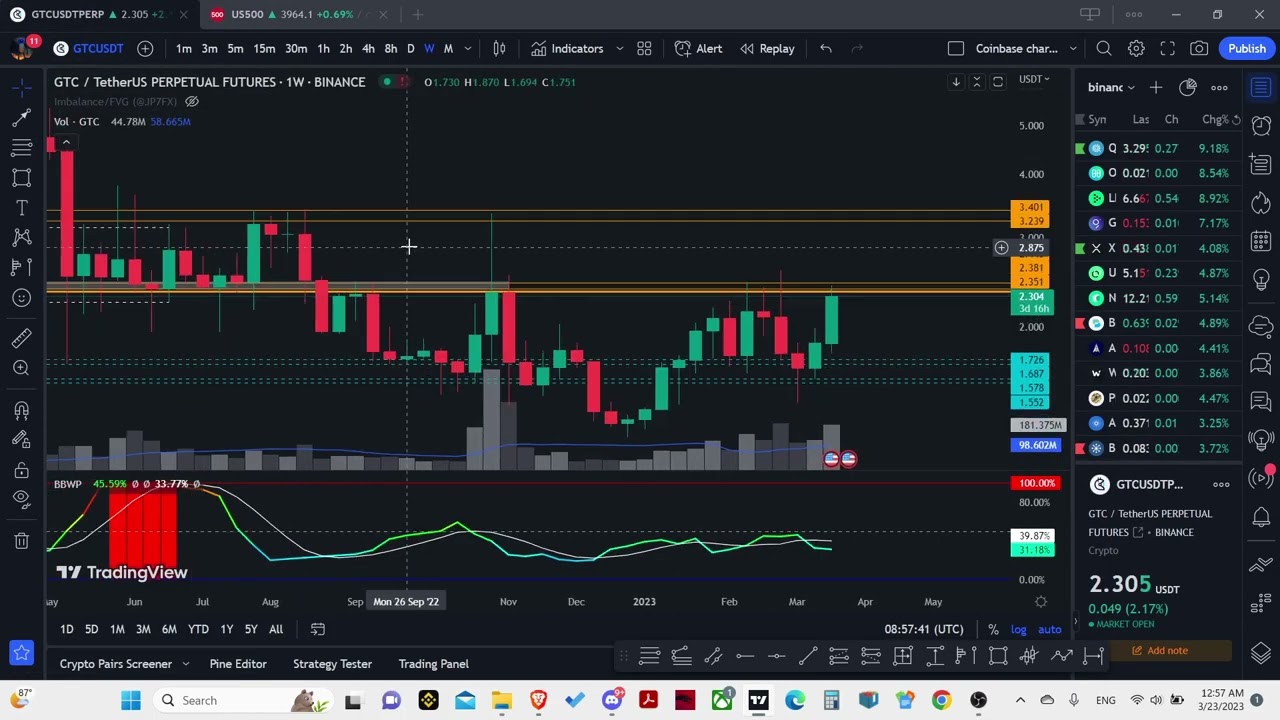The width and height of the screenshot is (1280, 720).
Task: Select the D daily timeframe
Action: 410,48
